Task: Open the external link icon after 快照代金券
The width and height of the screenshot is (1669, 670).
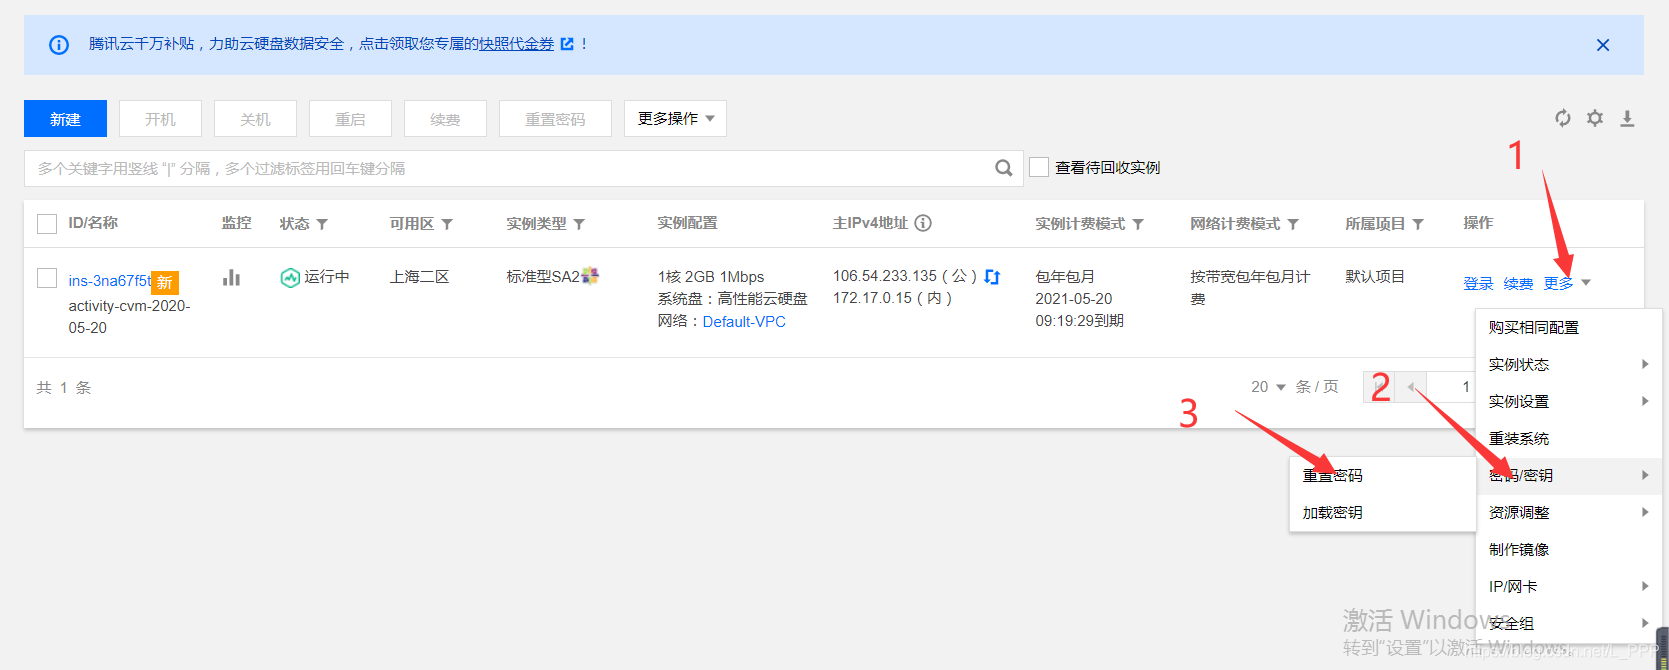Action: (x=567, y=44)
